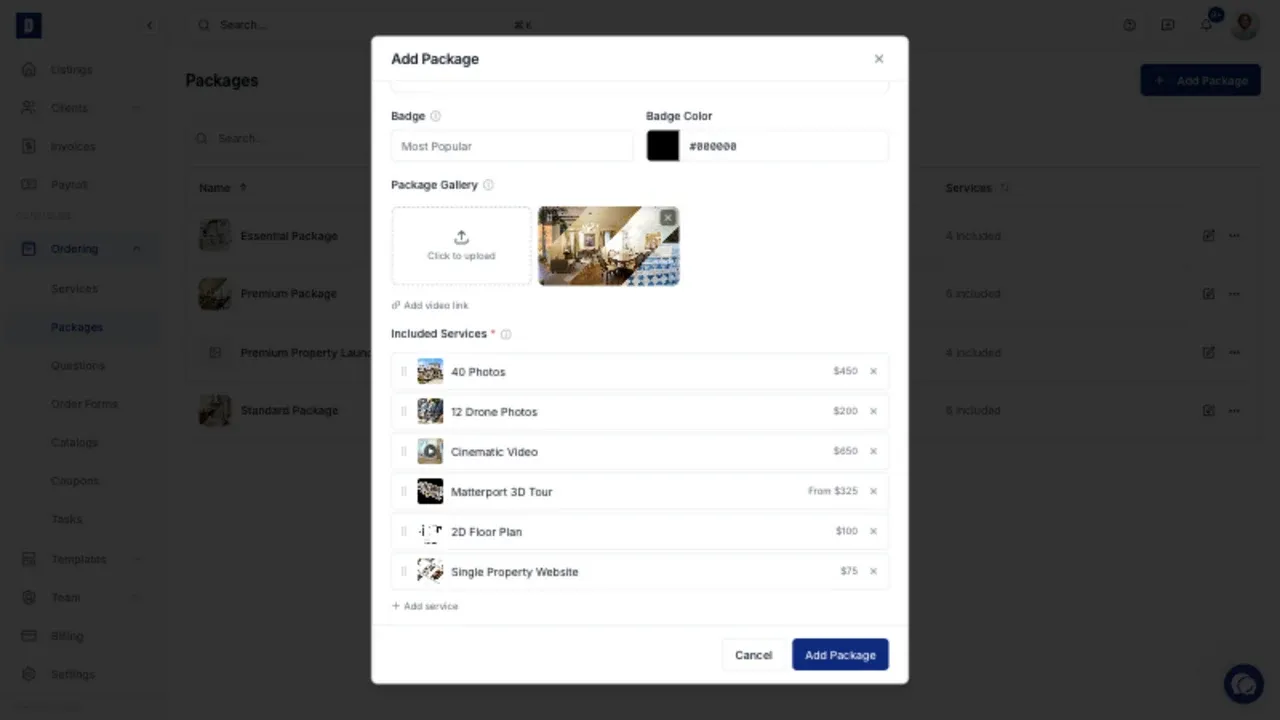Open Order Forms in sidebar
Viewport: 1280px width, 720px height.
click(84, 404)
